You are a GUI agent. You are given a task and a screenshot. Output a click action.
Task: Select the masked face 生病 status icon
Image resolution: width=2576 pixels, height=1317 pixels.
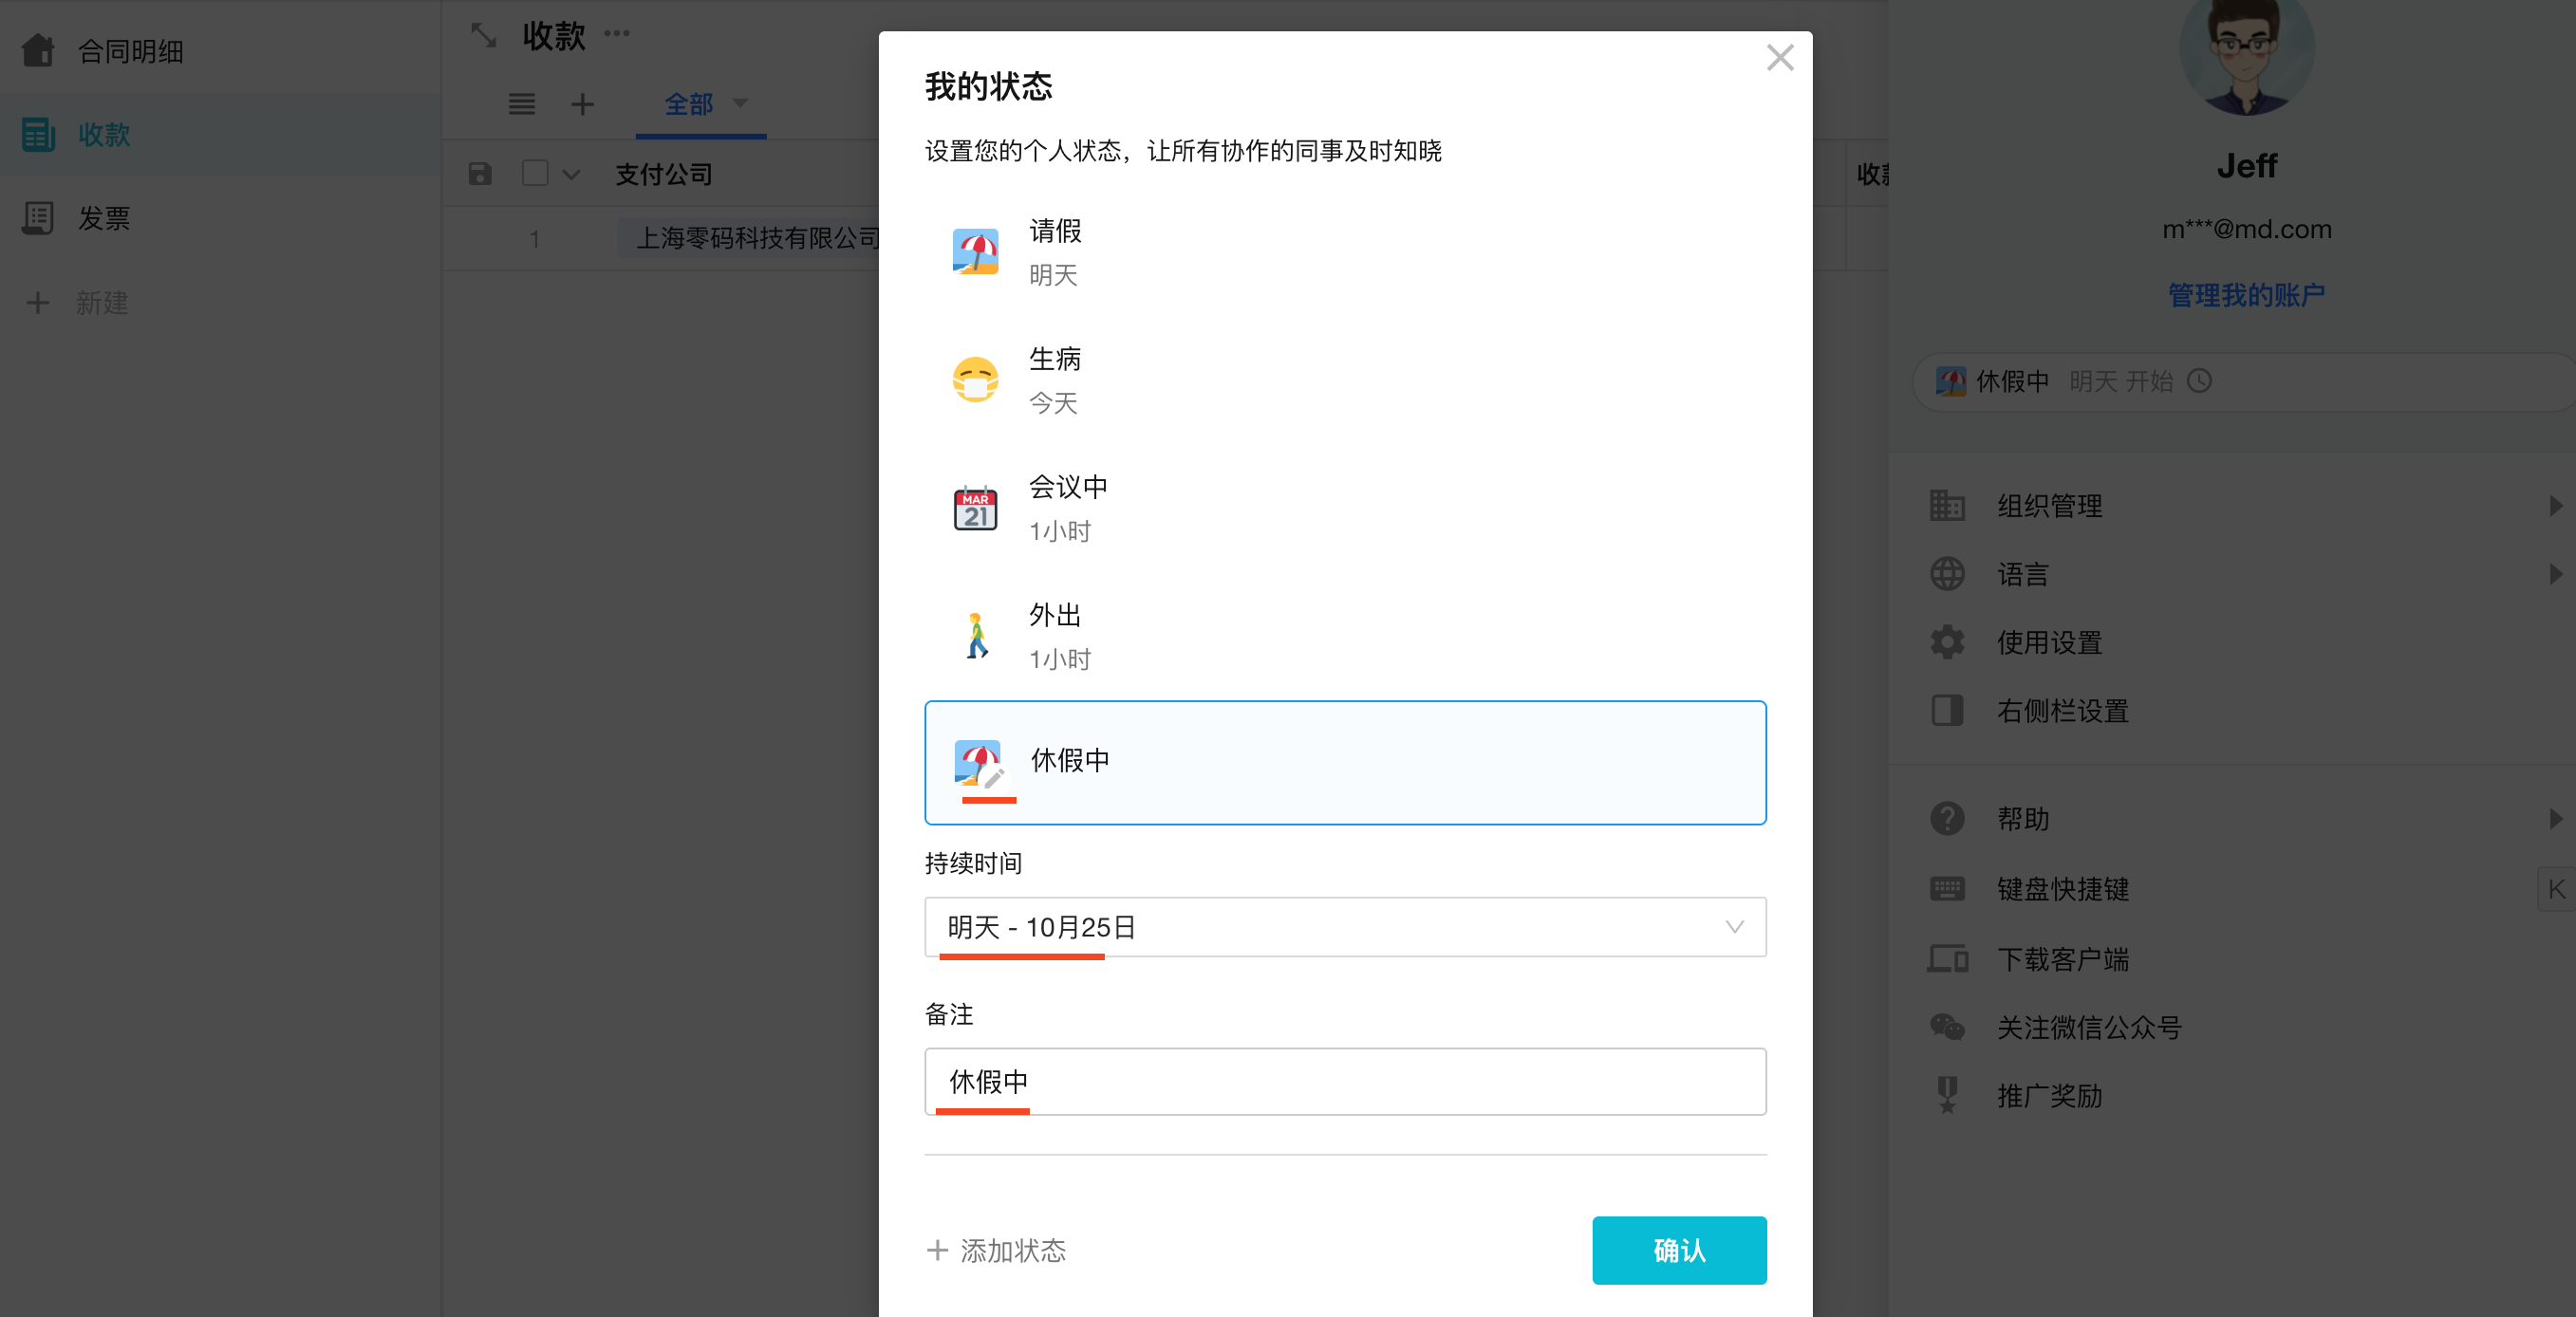[975, 380]
